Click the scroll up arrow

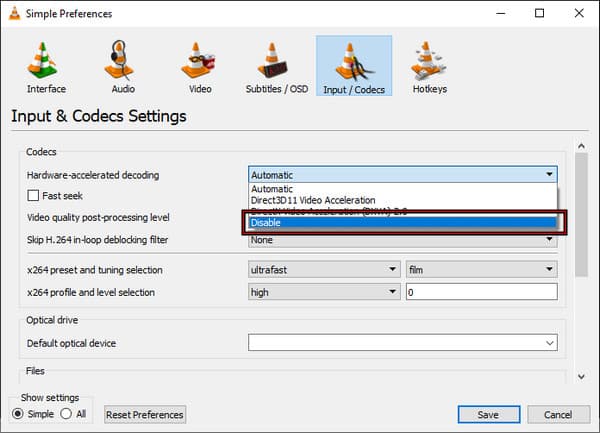pyautogui.click(x=581, y=146)
